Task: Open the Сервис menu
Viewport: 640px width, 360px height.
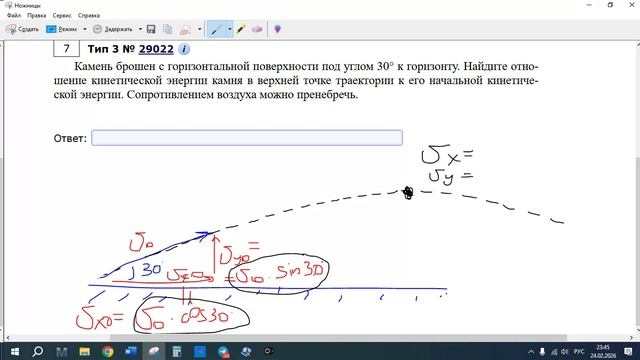Action: [x=62, y=16]
